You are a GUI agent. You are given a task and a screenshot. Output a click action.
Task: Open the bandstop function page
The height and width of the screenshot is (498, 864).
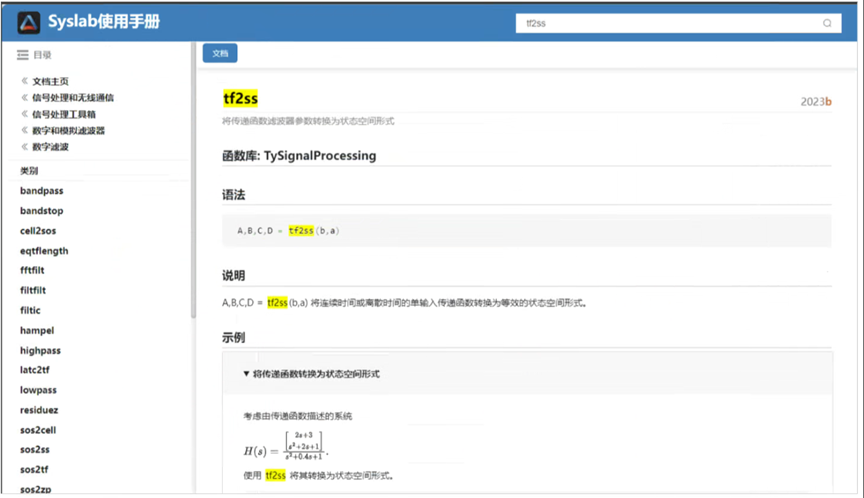(x=42, y=210)
